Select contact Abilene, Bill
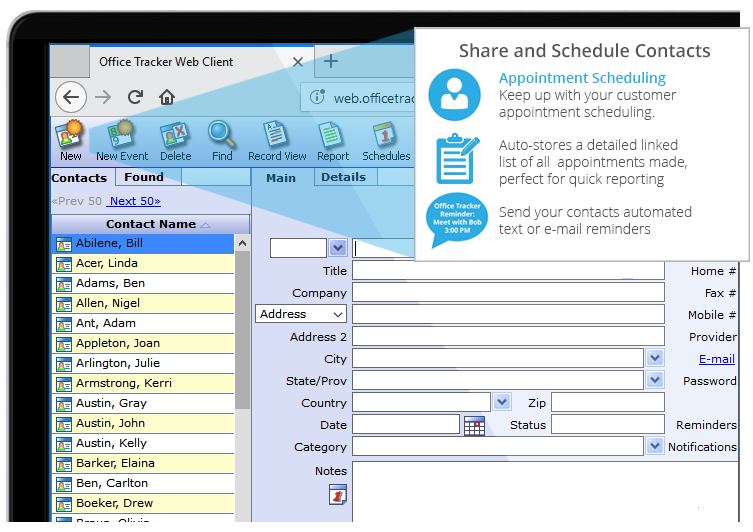Screen dimensions: 753x532 (x=143, y=243)
